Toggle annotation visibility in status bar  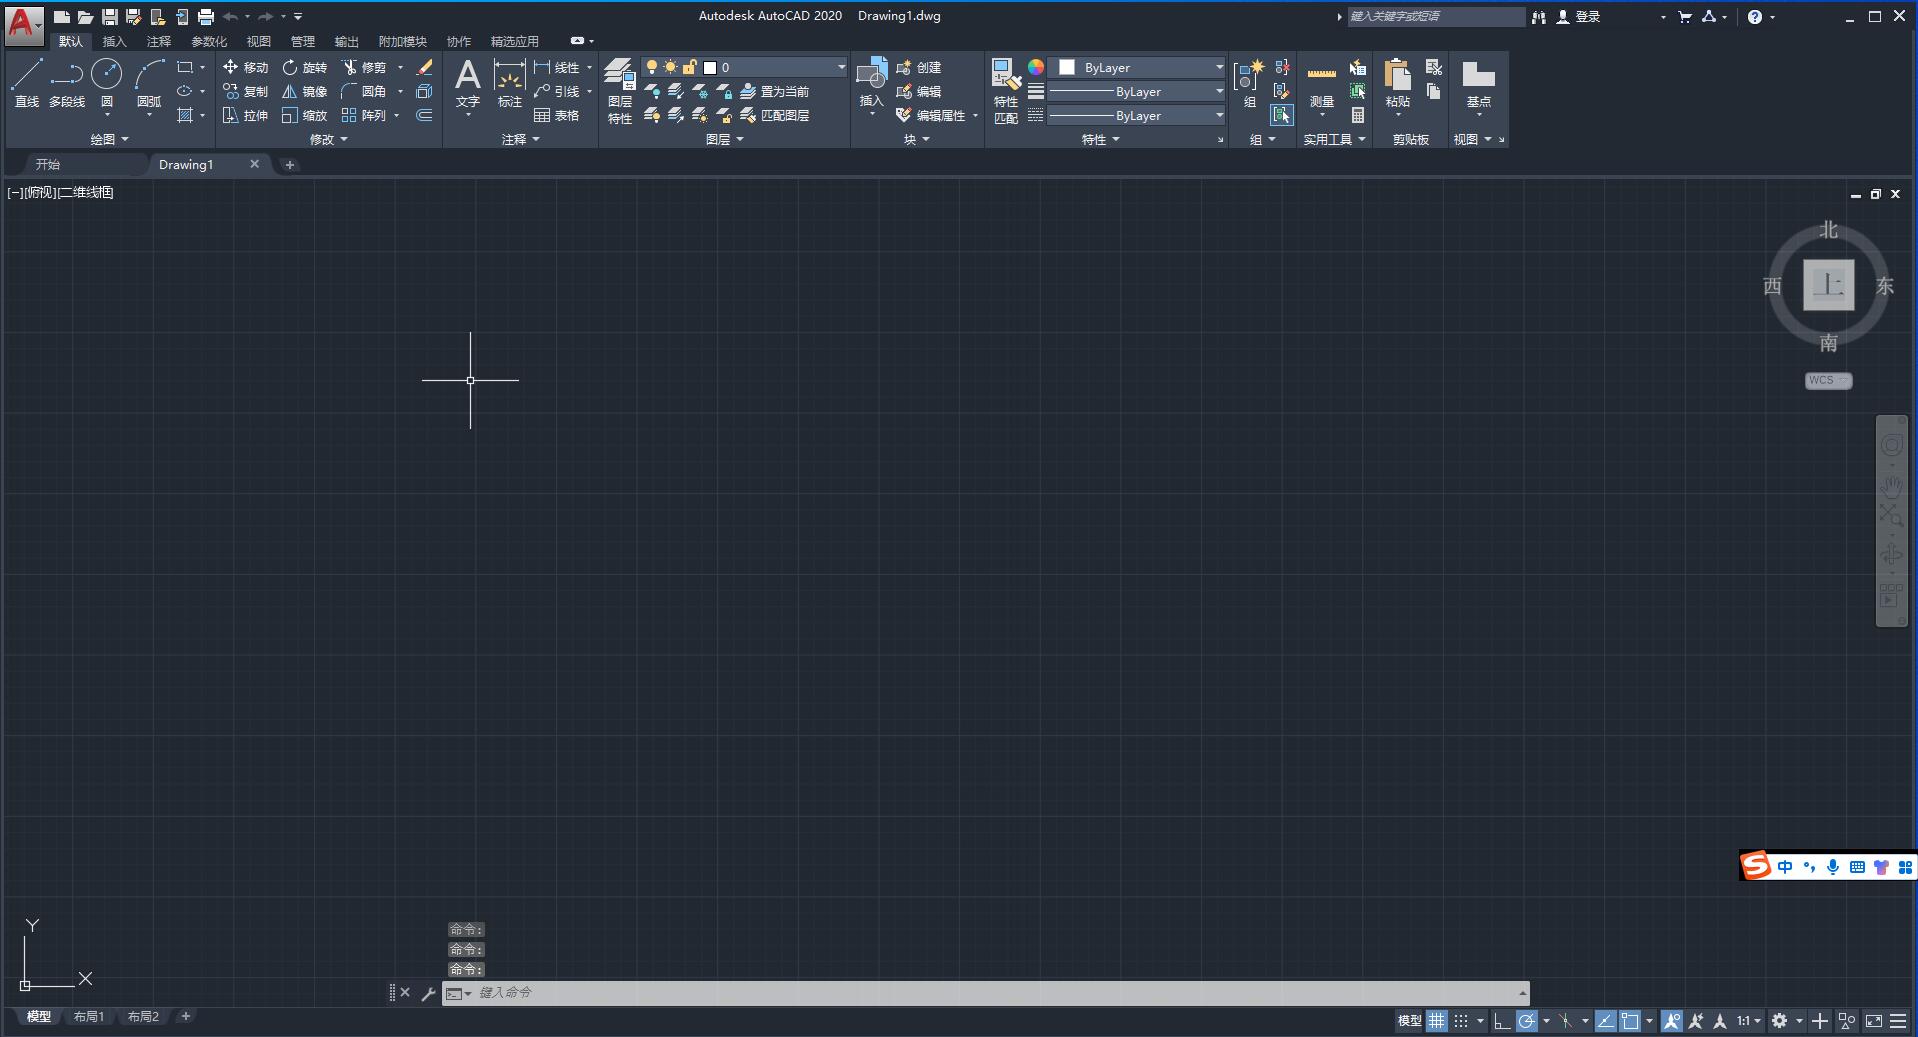tap(1672, 1021)
